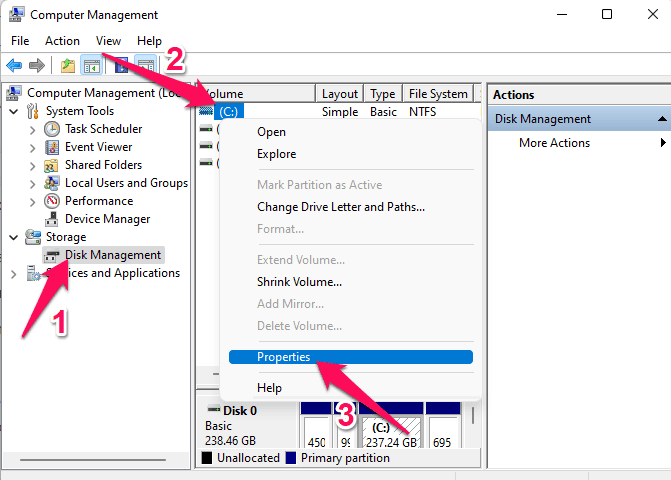Collapse the Disk Management actions section header
The height and width of the screenshot is (480, 671).
tap(662, 119)
